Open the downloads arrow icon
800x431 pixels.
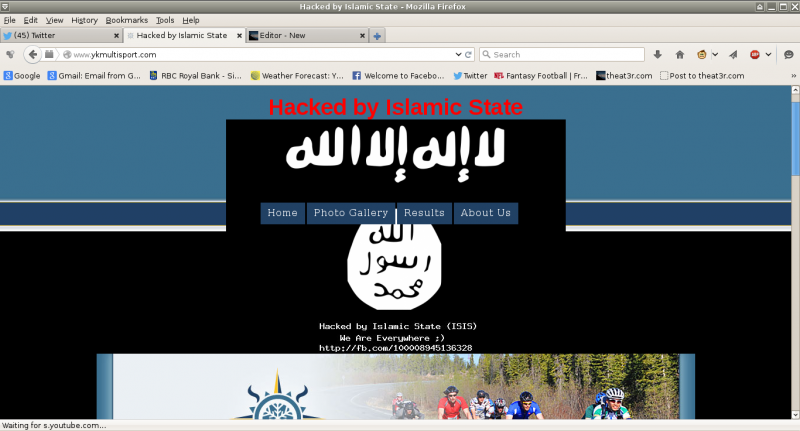click(658, 55)
